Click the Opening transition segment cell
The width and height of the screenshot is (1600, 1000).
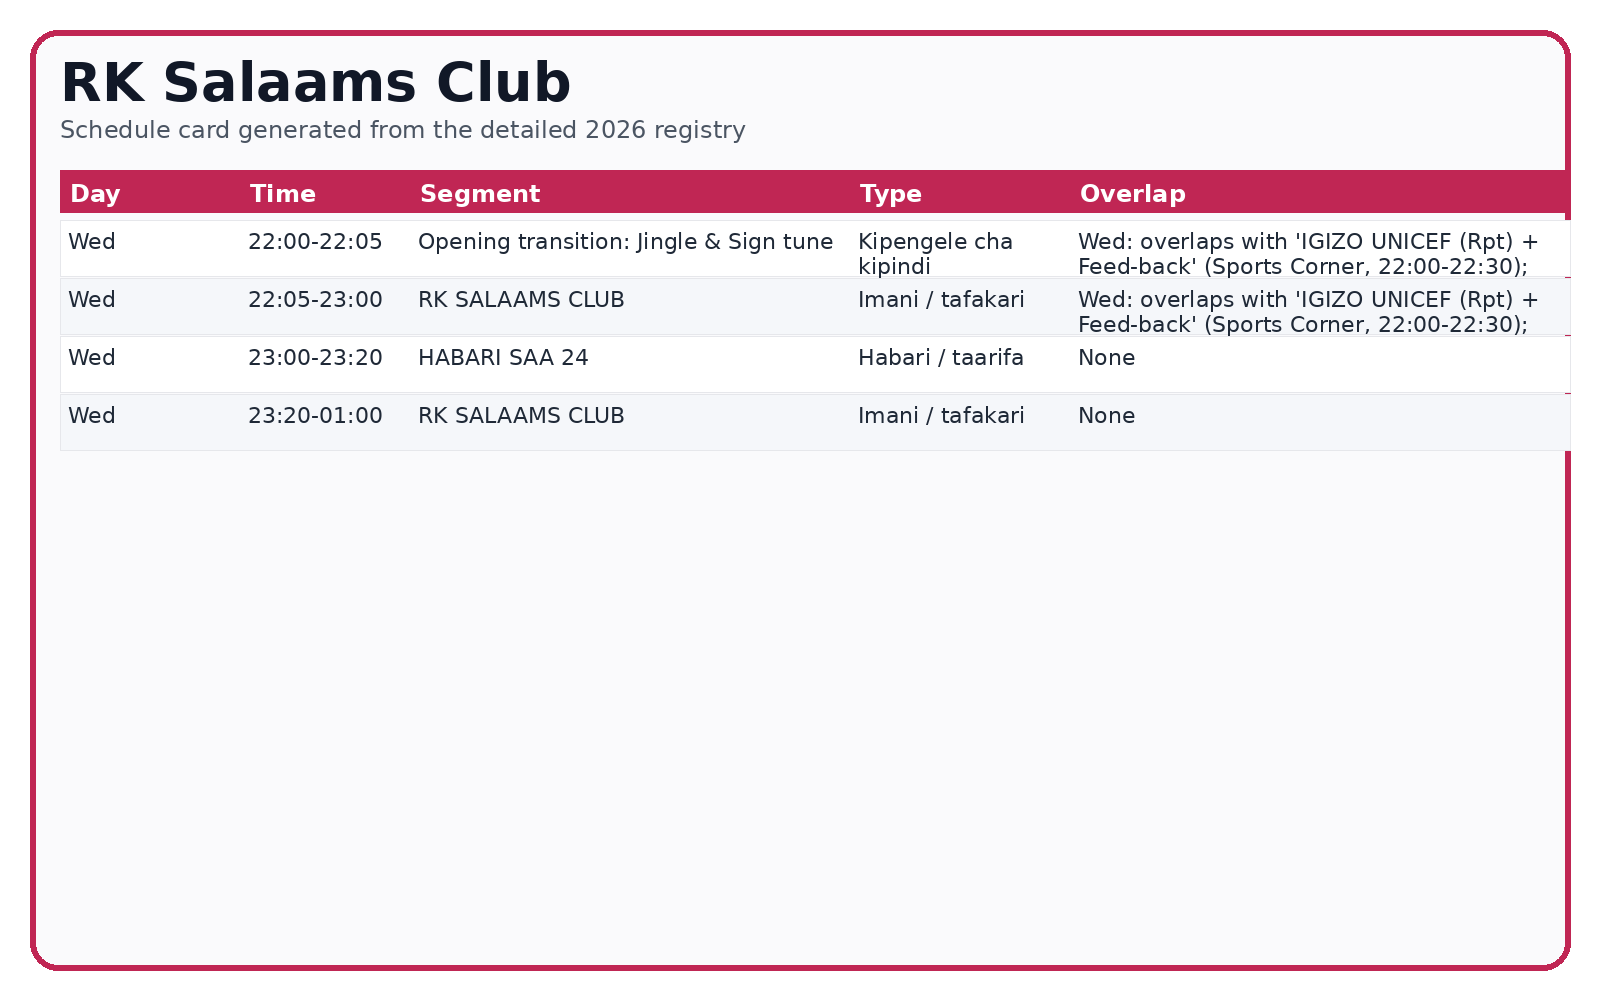625,242
